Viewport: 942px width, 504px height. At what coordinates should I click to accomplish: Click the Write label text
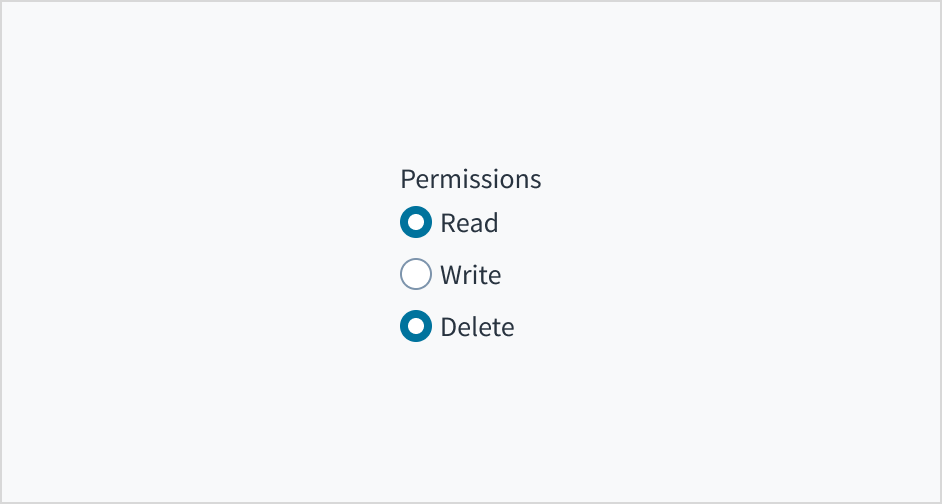tap(470, 275)
